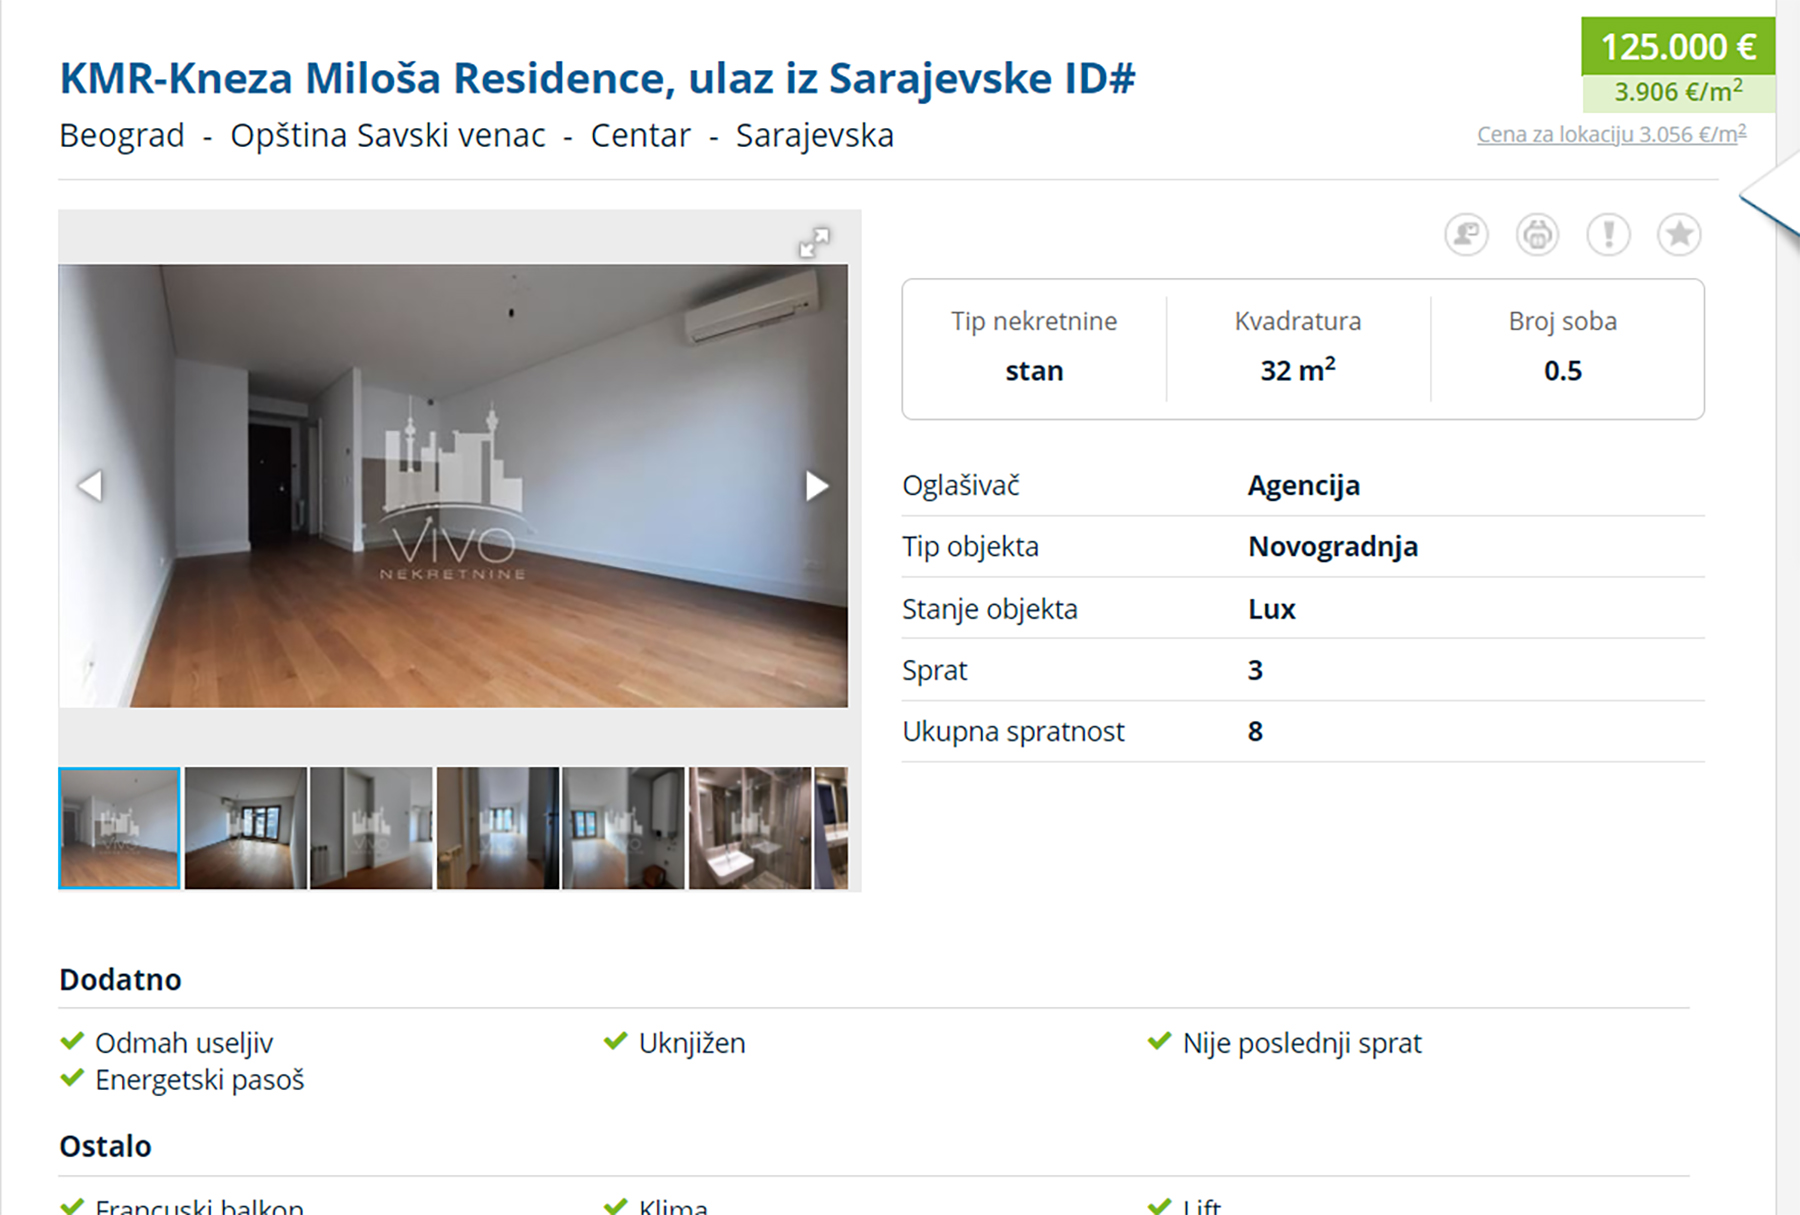This screenshot has height=1215, width=1800.
Task: Show the bathroom thumbnail photo
Action: 750,828
